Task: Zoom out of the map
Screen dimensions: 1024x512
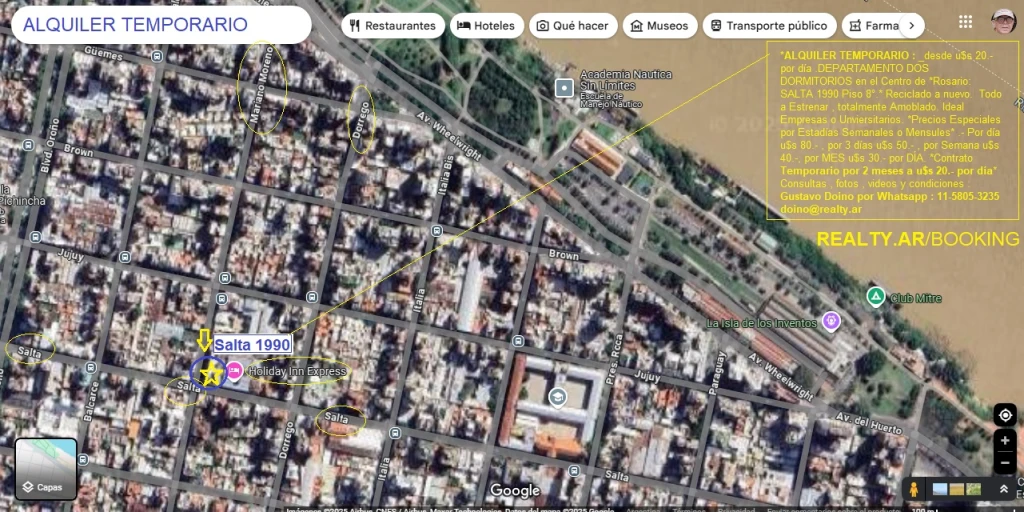Action: click(1005, 463)
